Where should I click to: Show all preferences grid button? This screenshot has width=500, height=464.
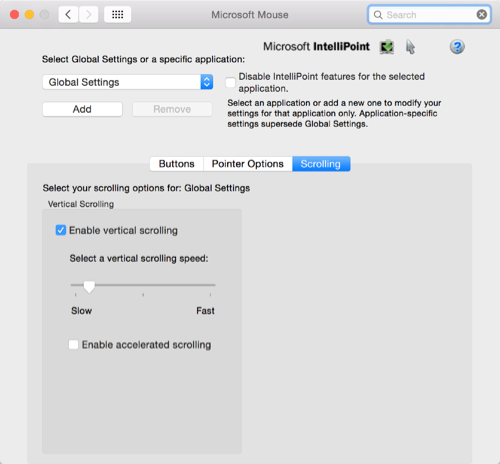click(x=117, y=15)
